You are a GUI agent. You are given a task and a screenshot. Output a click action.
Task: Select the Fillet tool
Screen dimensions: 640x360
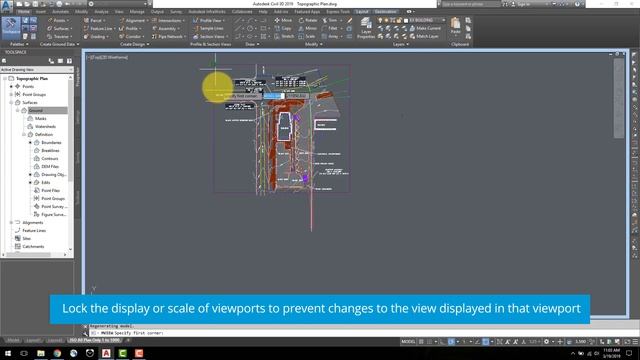pos(331,29)
